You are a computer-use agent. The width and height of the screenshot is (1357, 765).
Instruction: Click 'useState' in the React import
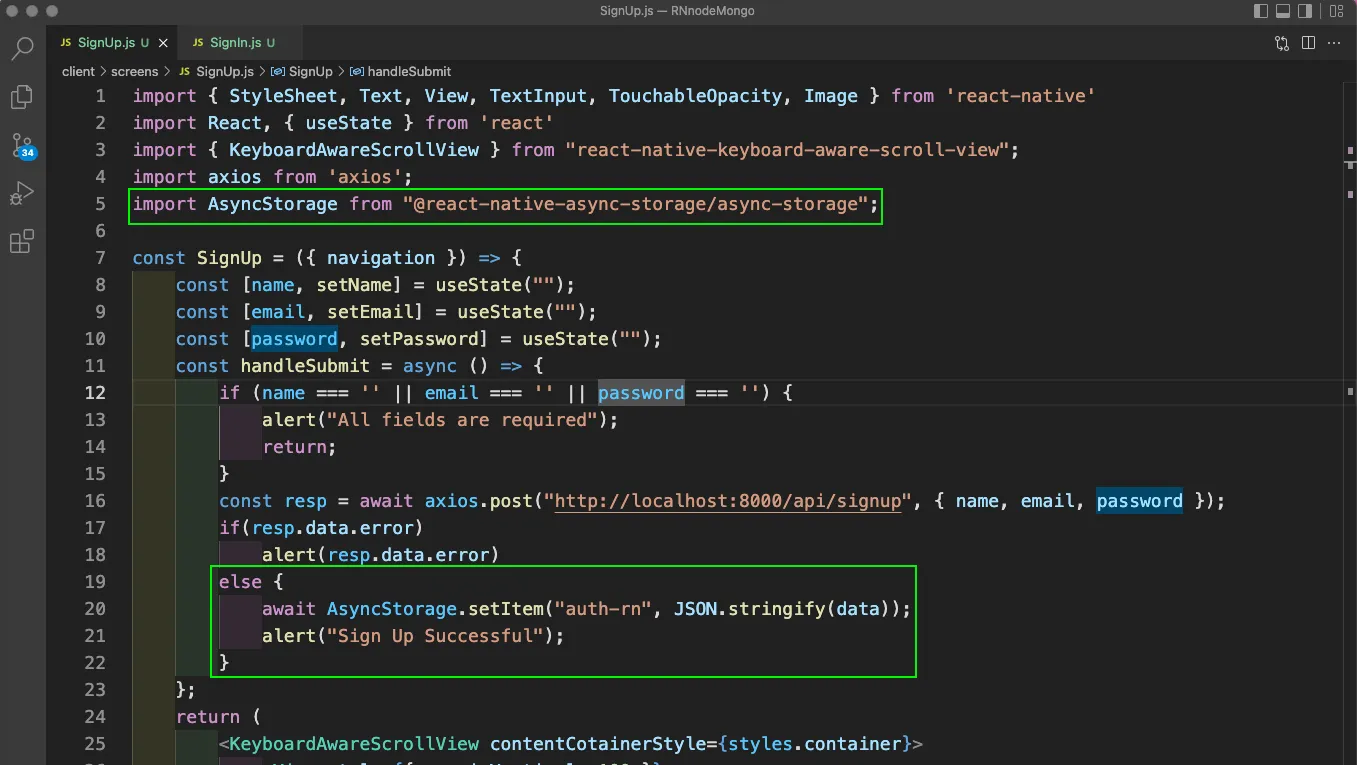(x=349, y=123)
